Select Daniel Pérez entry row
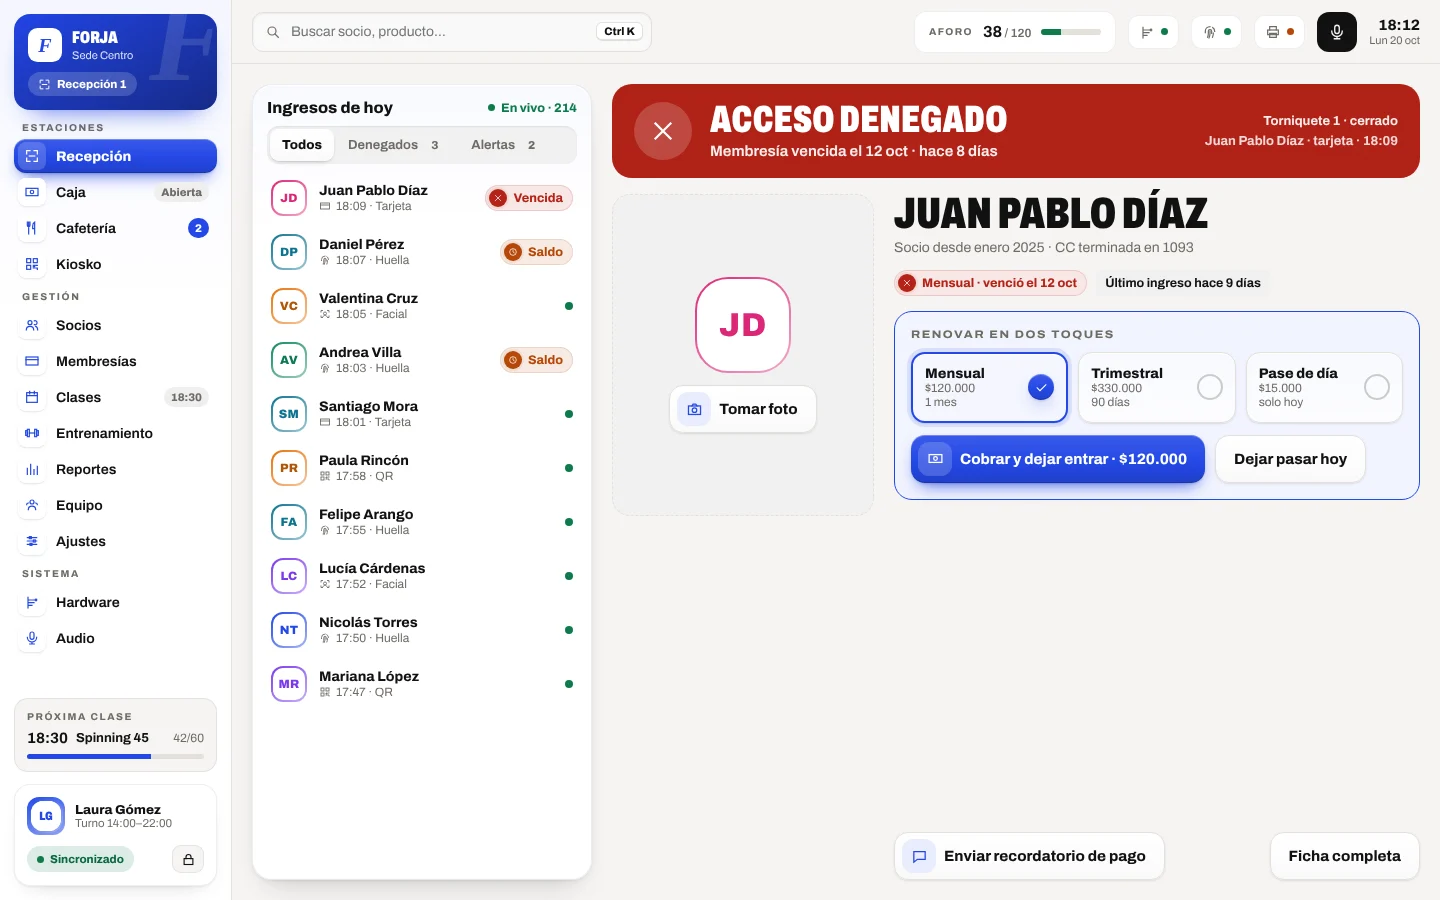Image resolution: width=1440 pixels, height=900 pixels. pyautogui.click(x=422, y=252)
